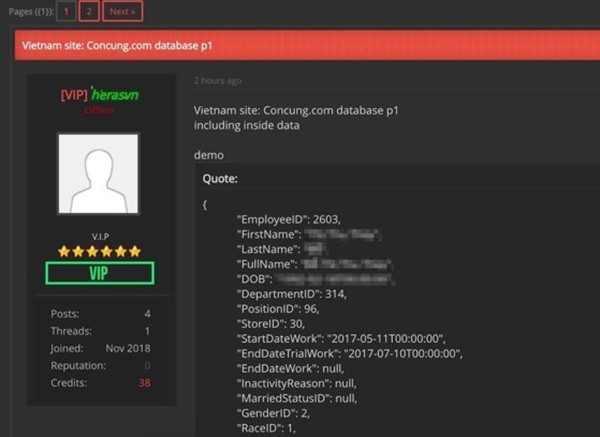Screen dimensions: 600x437
Task: Click the Posts count value
Action: [x=147, y=314]
